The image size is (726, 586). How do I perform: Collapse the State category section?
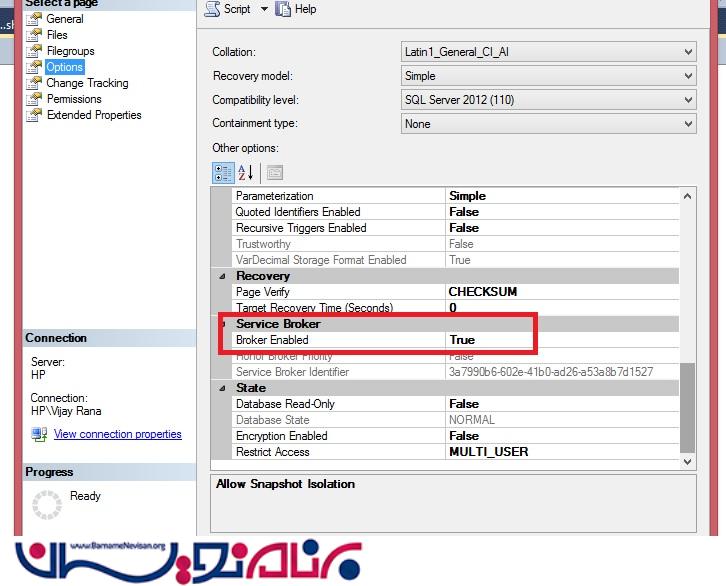223,388
